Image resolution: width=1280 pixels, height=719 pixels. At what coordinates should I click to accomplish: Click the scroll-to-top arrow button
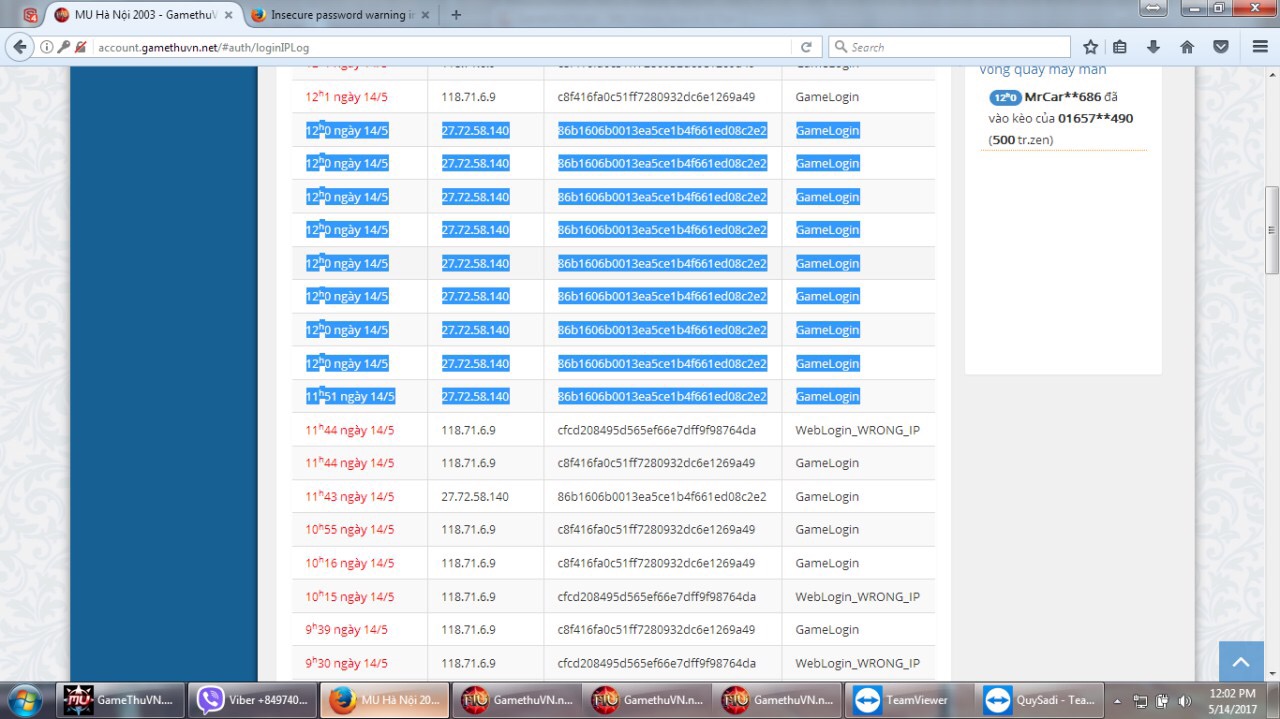click(x=1241, y=662)
